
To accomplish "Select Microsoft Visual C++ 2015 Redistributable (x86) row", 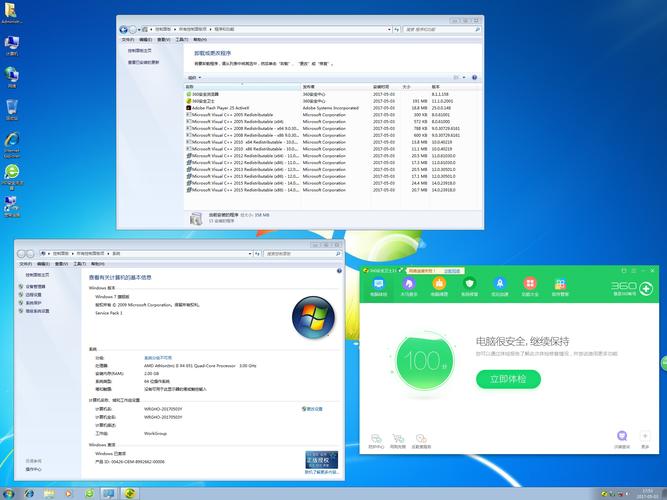I will (334, 190).
